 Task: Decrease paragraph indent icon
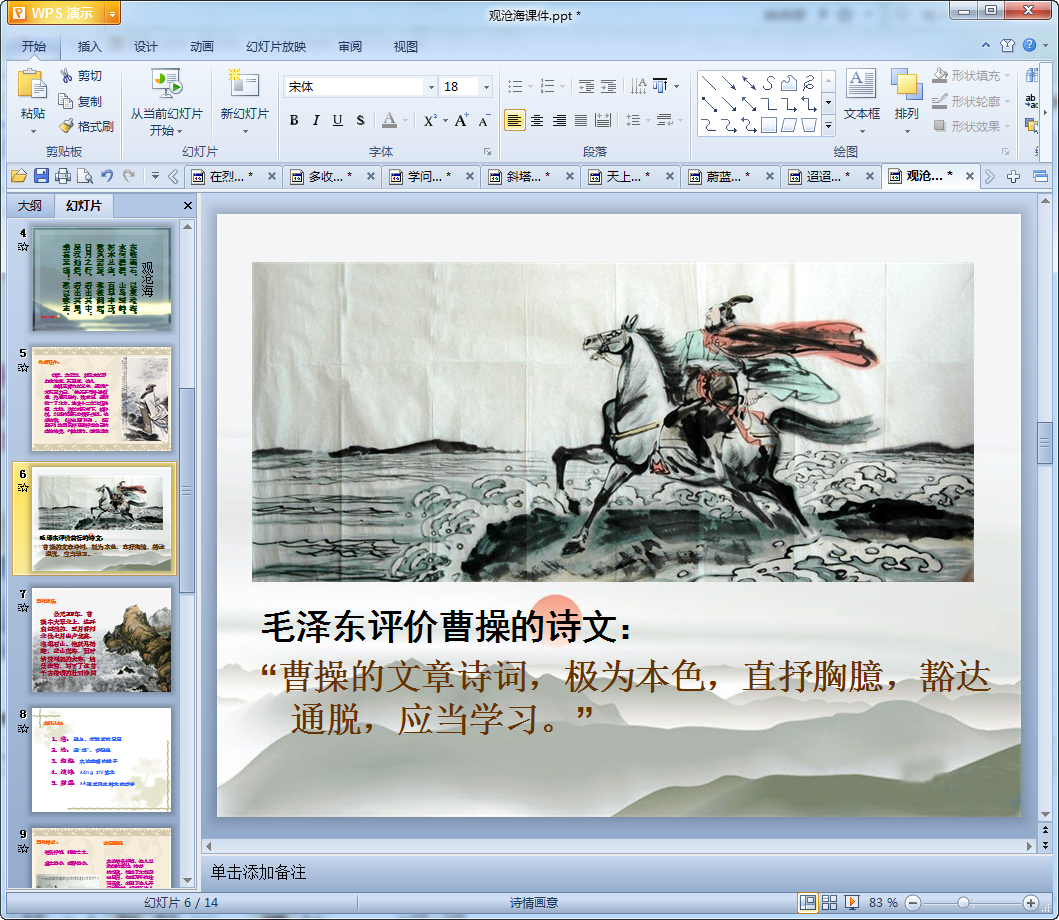tap(586, 86)
